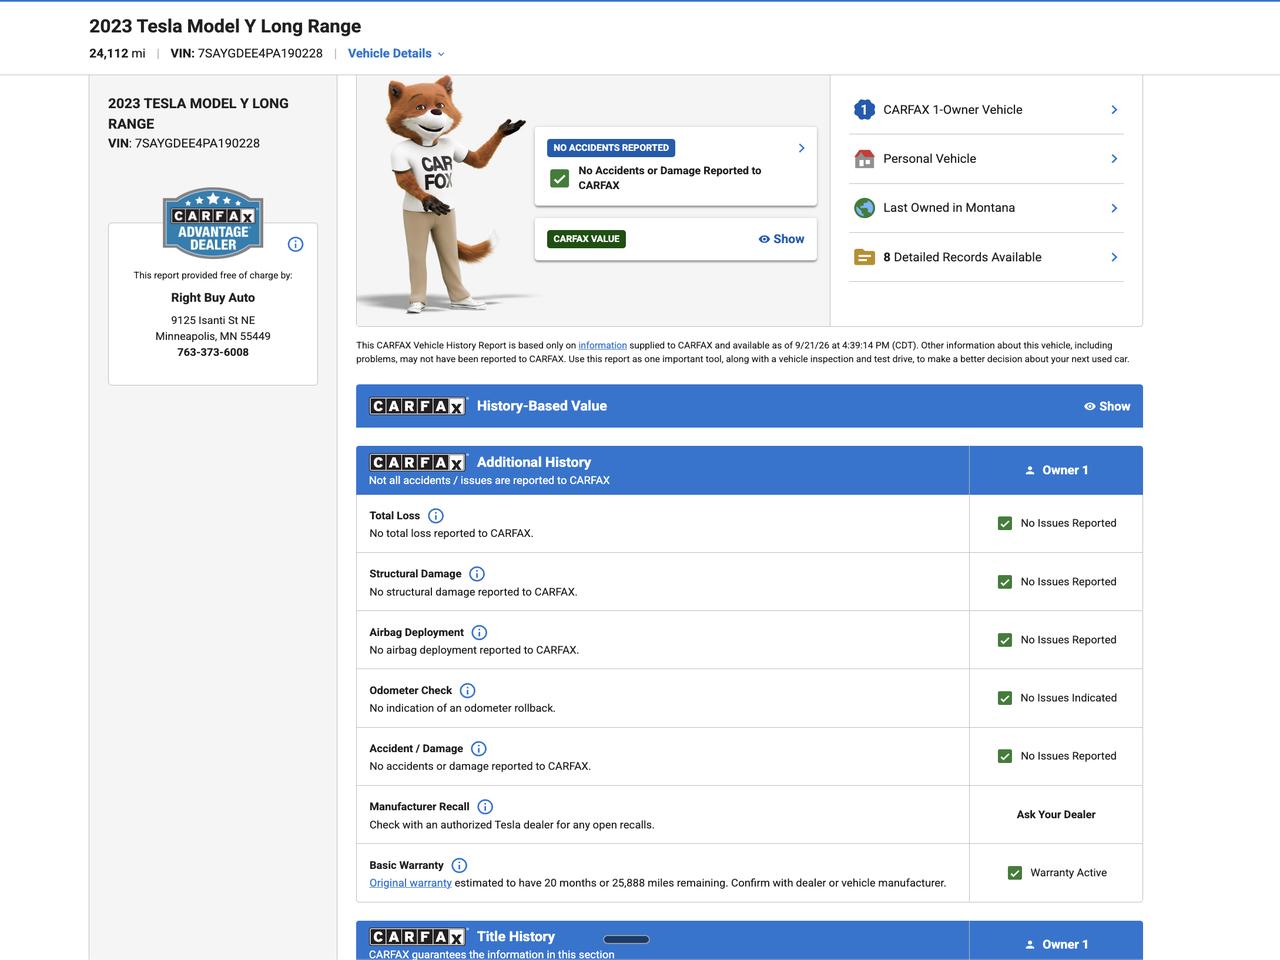Open the Total Loss info icon

point(436,516)
